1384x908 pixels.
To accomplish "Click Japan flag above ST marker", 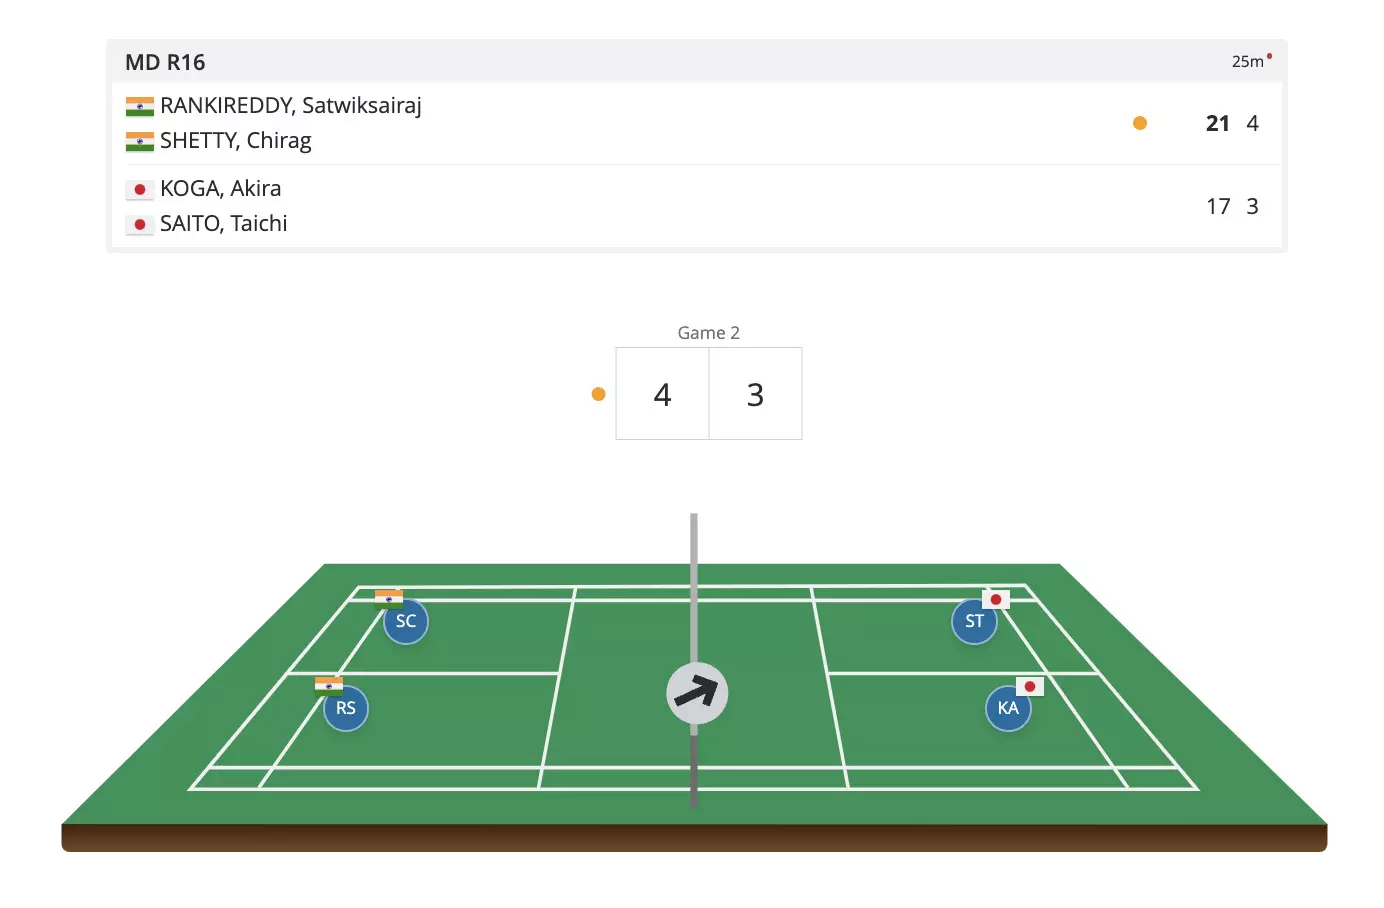I will click(x=996, y=599).
